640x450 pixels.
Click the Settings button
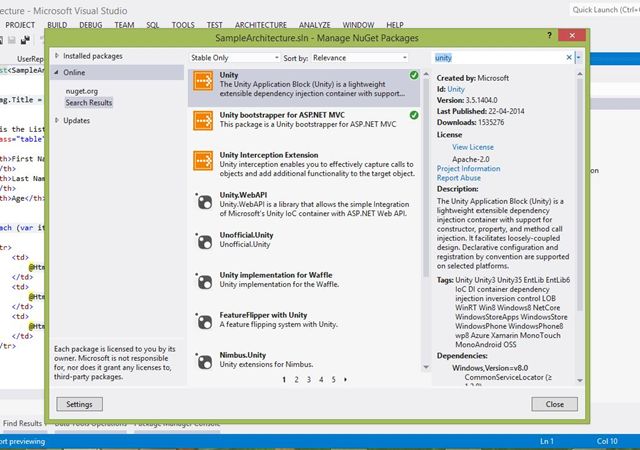(x=79, y=404)
